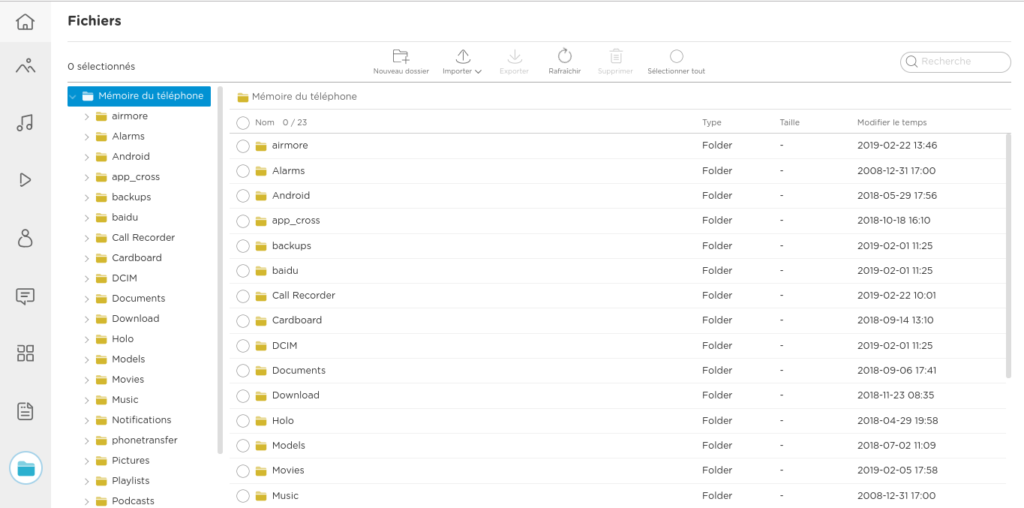Screen dimensions: 1024x508
Task: Click the Android folder icon in file list
Action: [x=261, y=196]
